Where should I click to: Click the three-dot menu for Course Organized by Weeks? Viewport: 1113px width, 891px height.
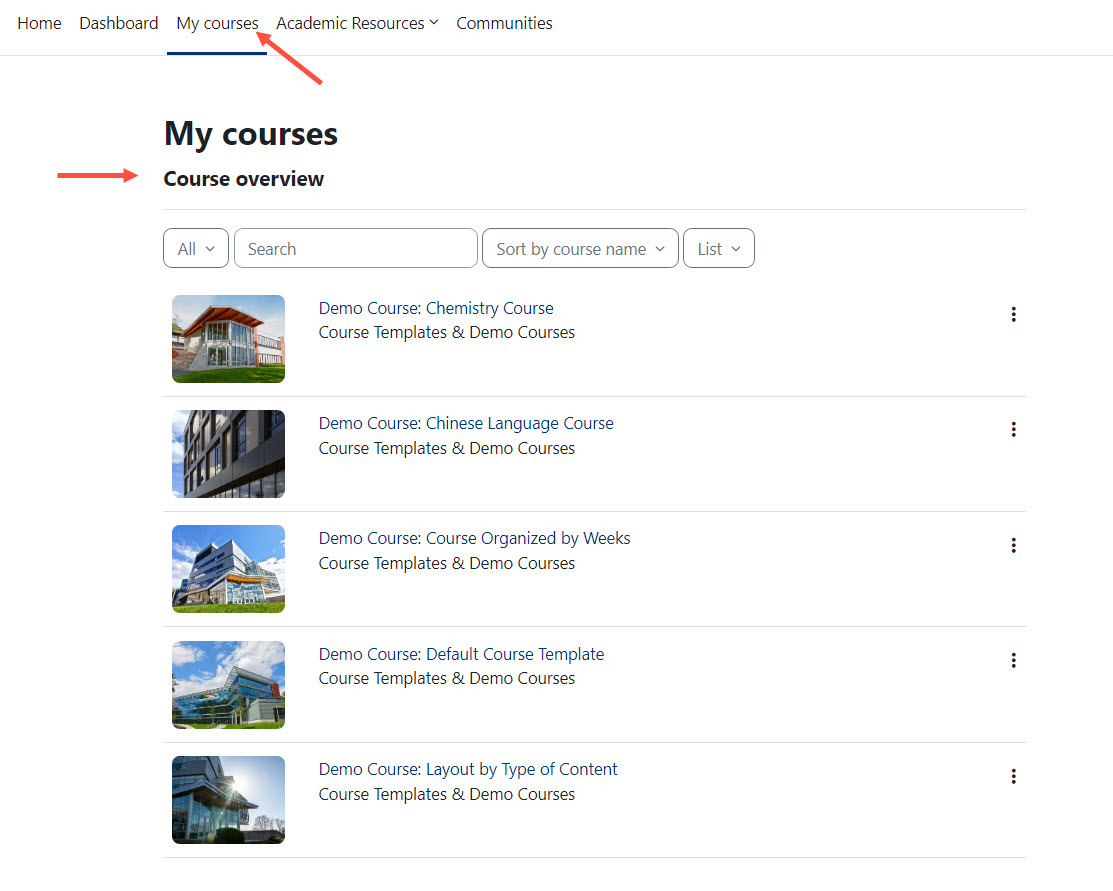coord(1013,545)
